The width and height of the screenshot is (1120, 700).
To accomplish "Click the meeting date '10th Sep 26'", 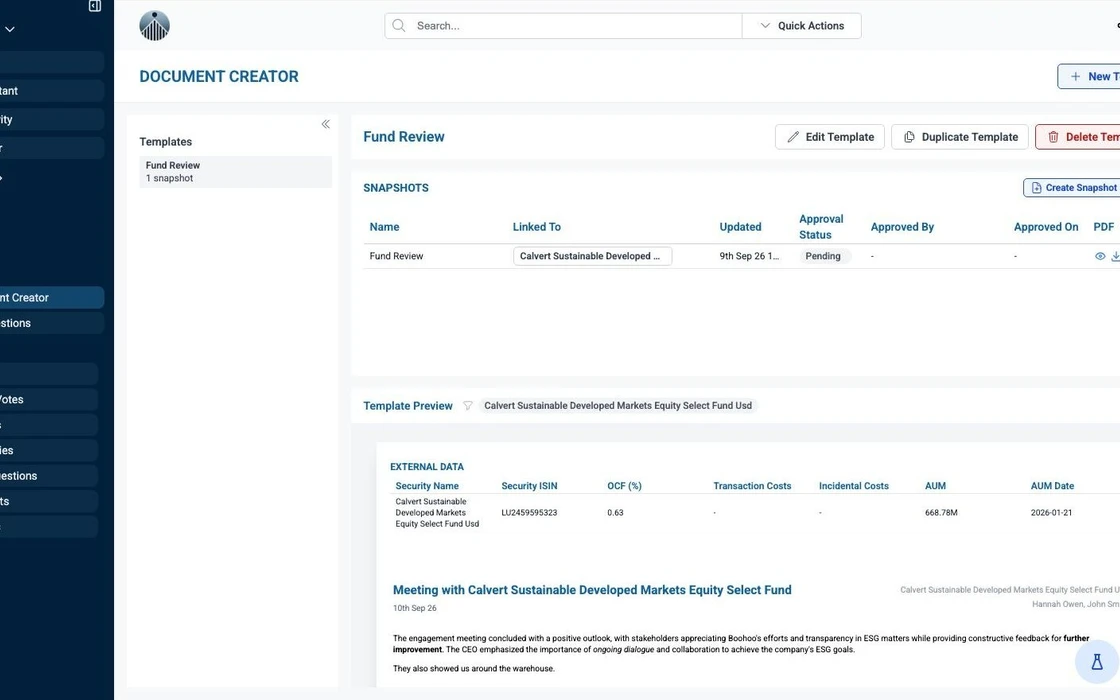I will coord(414,609).
